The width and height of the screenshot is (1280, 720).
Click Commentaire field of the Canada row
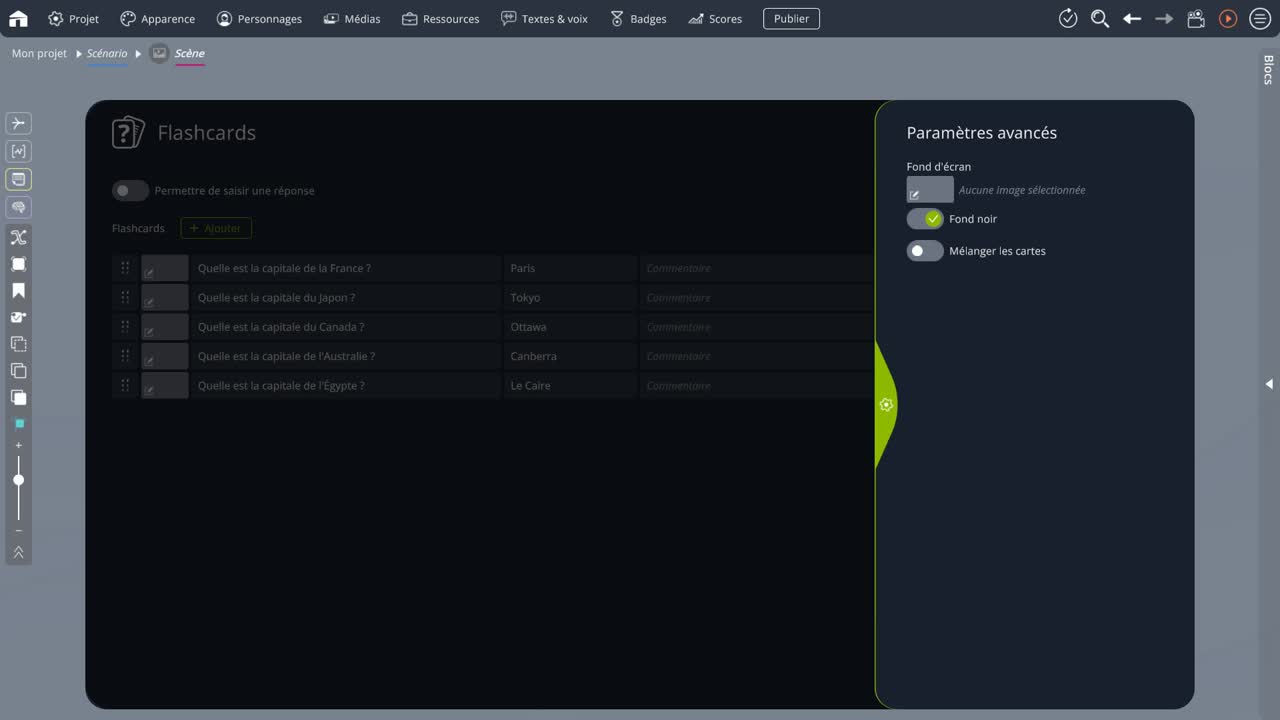756,327
